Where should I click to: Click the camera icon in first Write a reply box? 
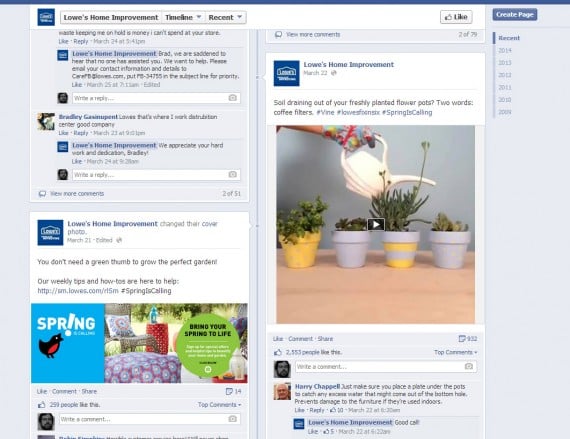[x=233, y=98]
